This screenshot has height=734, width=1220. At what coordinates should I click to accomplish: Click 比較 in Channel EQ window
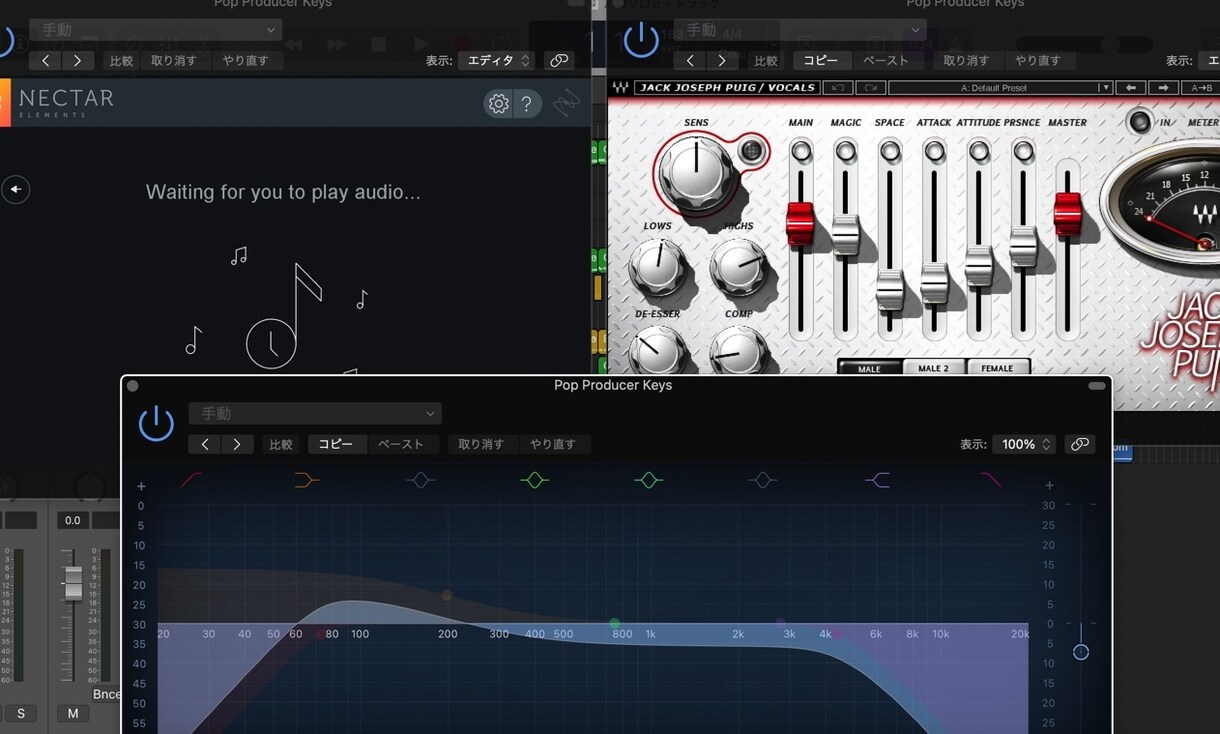[281, 444]
